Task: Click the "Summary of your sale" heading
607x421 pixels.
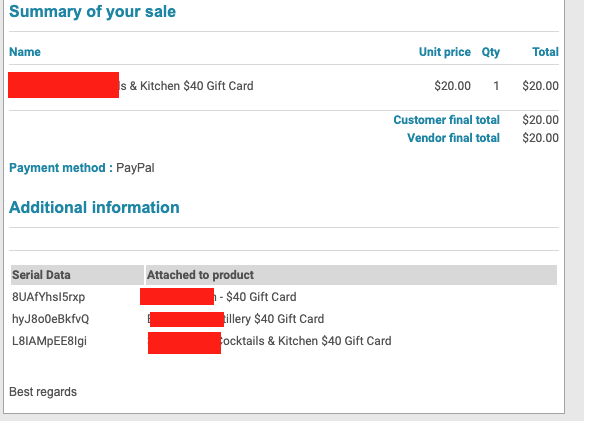Action: (x=92, y=12)
